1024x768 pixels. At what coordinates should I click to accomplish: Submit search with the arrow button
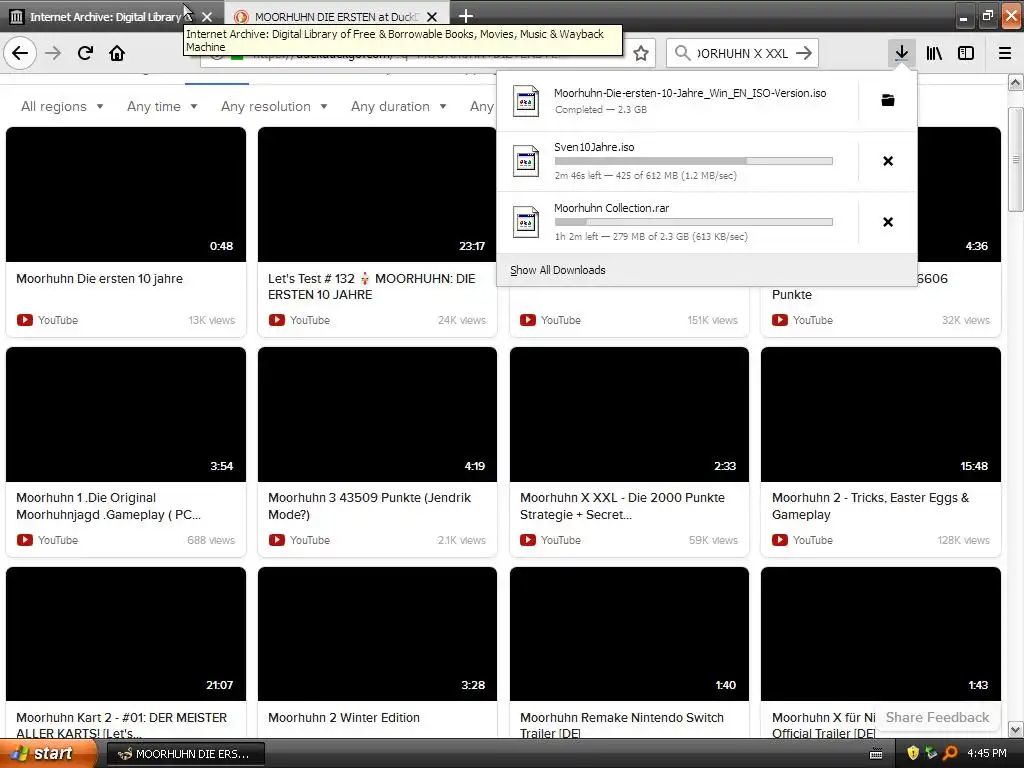(805, 53)
